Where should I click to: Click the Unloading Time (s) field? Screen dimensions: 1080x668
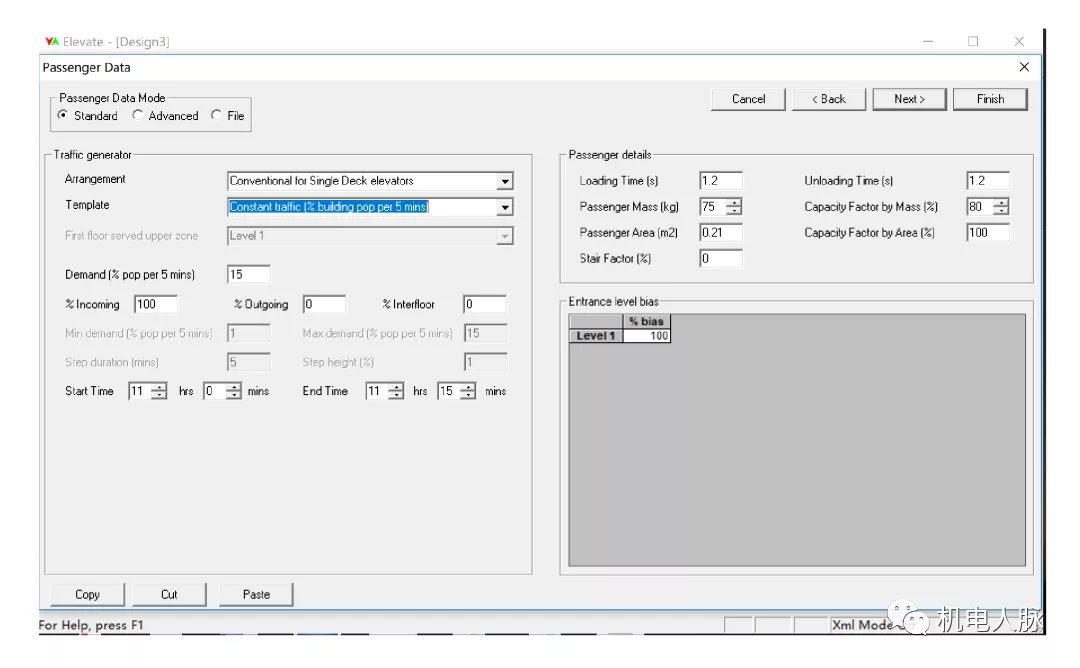(988, 180)
